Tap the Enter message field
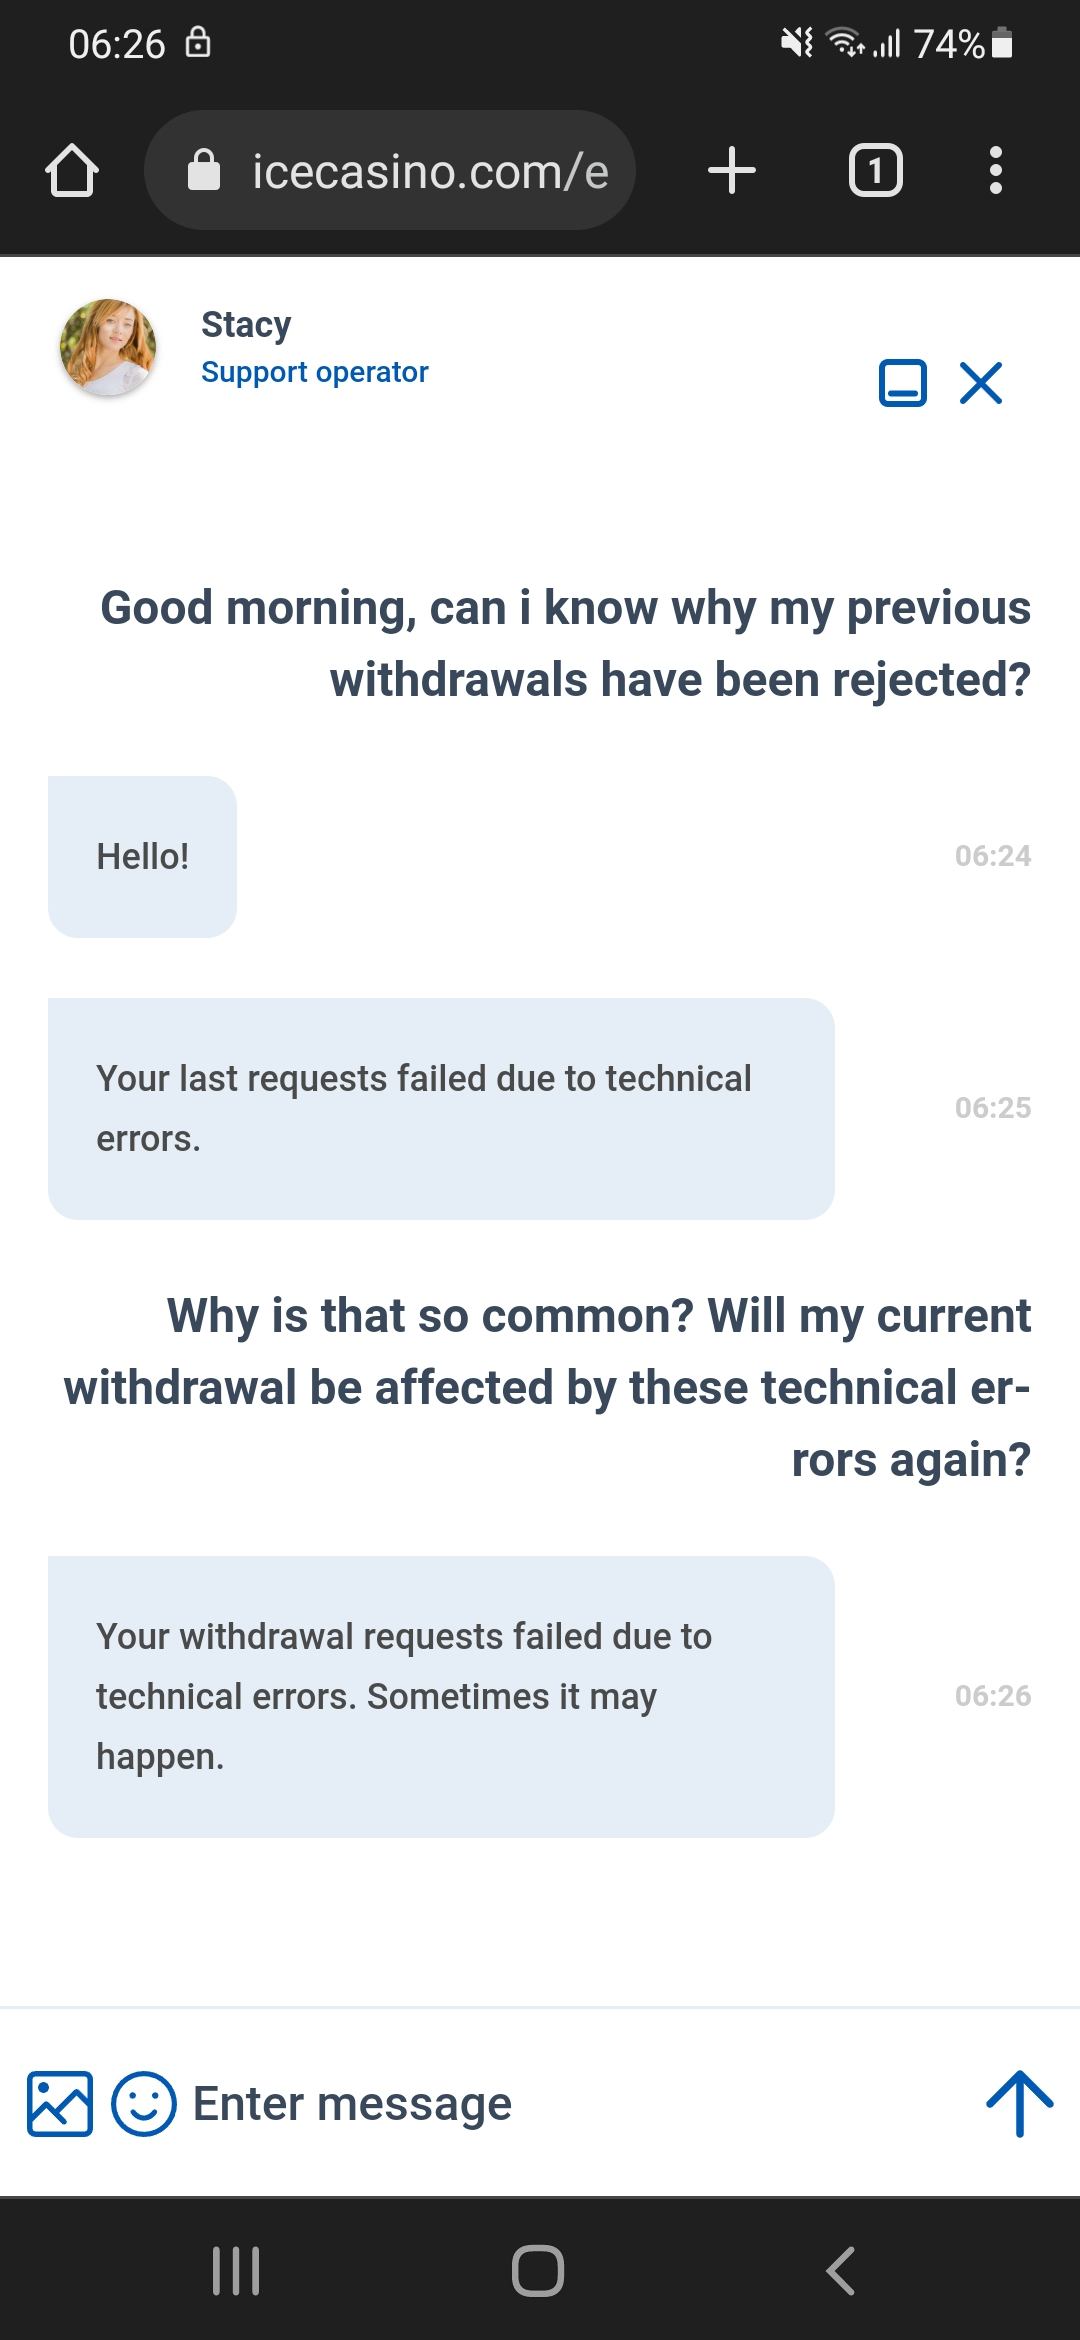 [560, 2103]
